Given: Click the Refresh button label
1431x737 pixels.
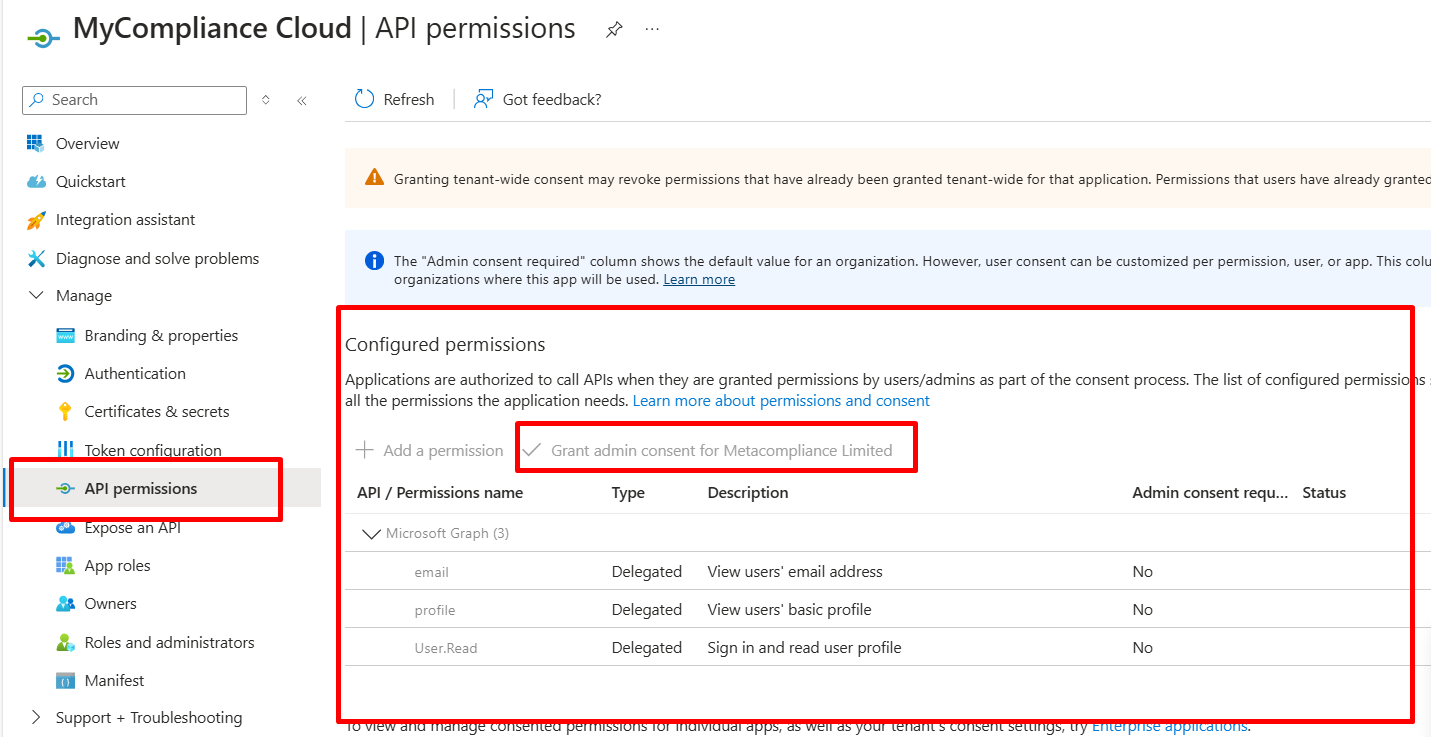Looking at the screenshot, I should [x=409, y=99].
